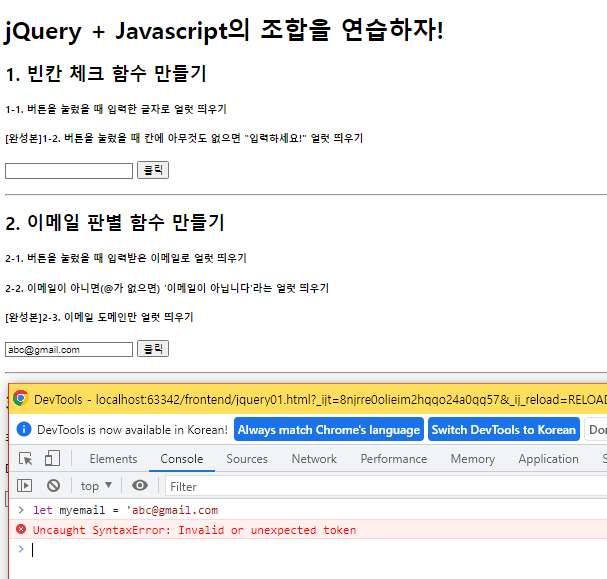The image size is (607, 579).
Task: Focus the console Filter field
Action: (386, 486)
